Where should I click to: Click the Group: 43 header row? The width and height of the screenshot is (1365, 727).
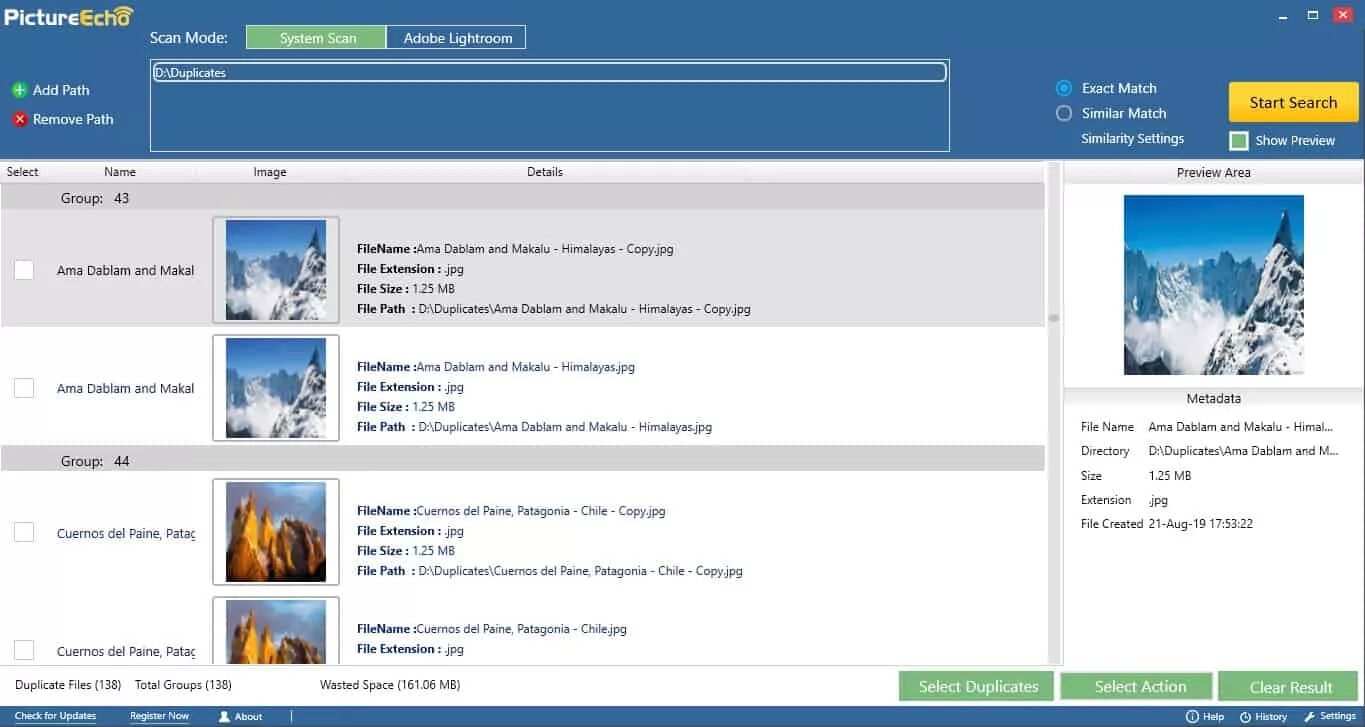(x=522, y=198)
